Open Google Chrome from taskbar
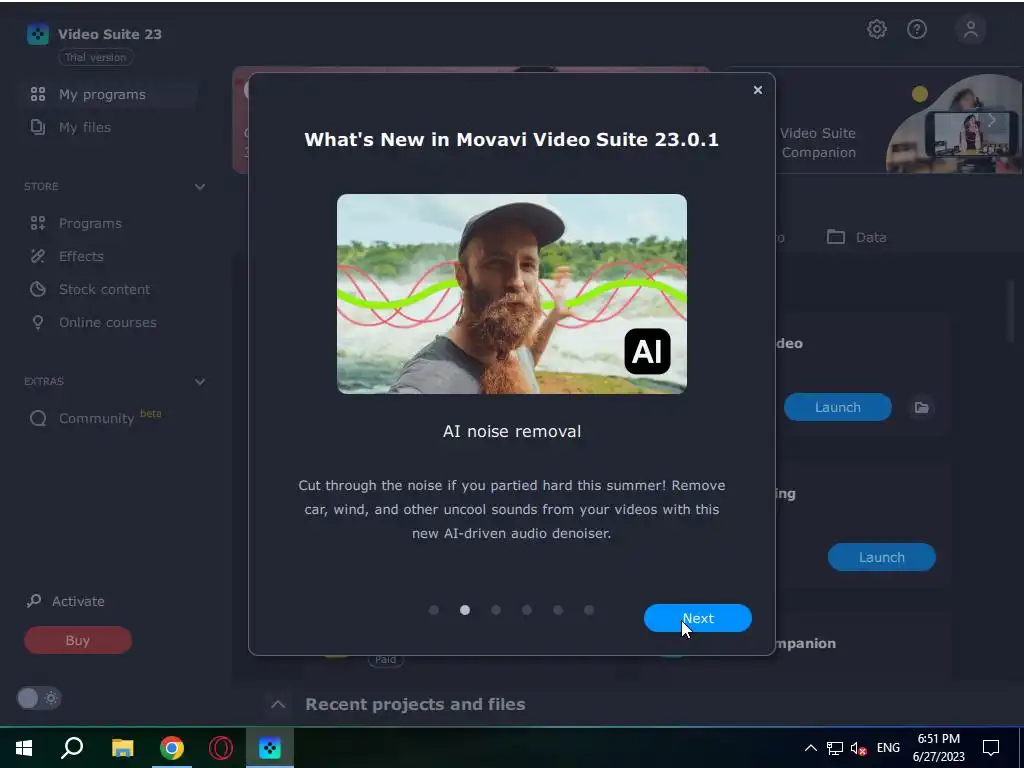Viewport: 1024px width, 768px height. 172,748
